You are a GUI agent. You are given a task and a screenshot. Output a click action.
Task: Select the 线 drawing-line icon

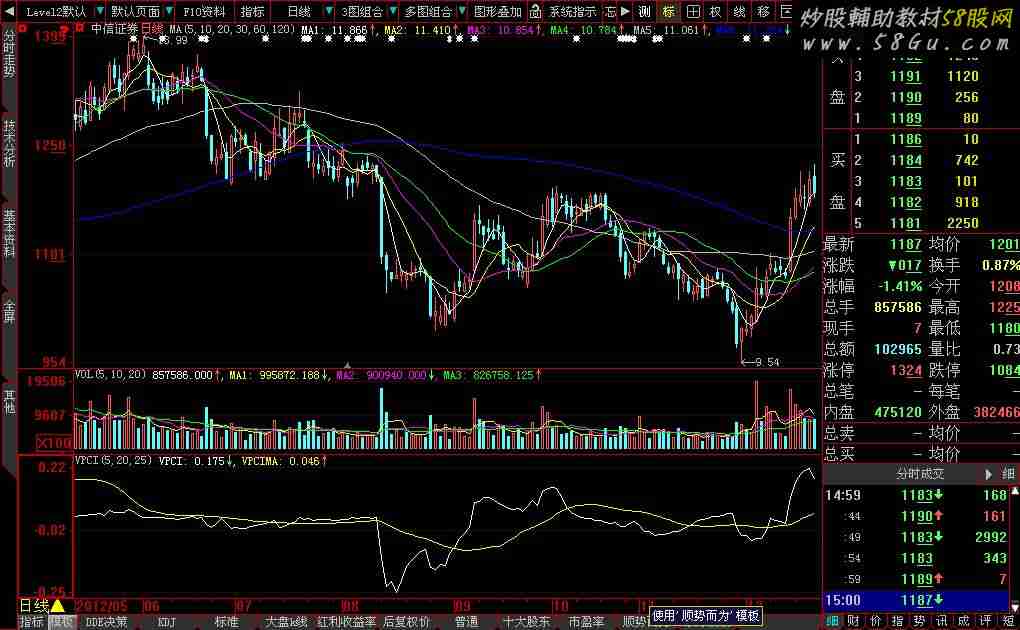pyautogui.click(x=740, y=11)
